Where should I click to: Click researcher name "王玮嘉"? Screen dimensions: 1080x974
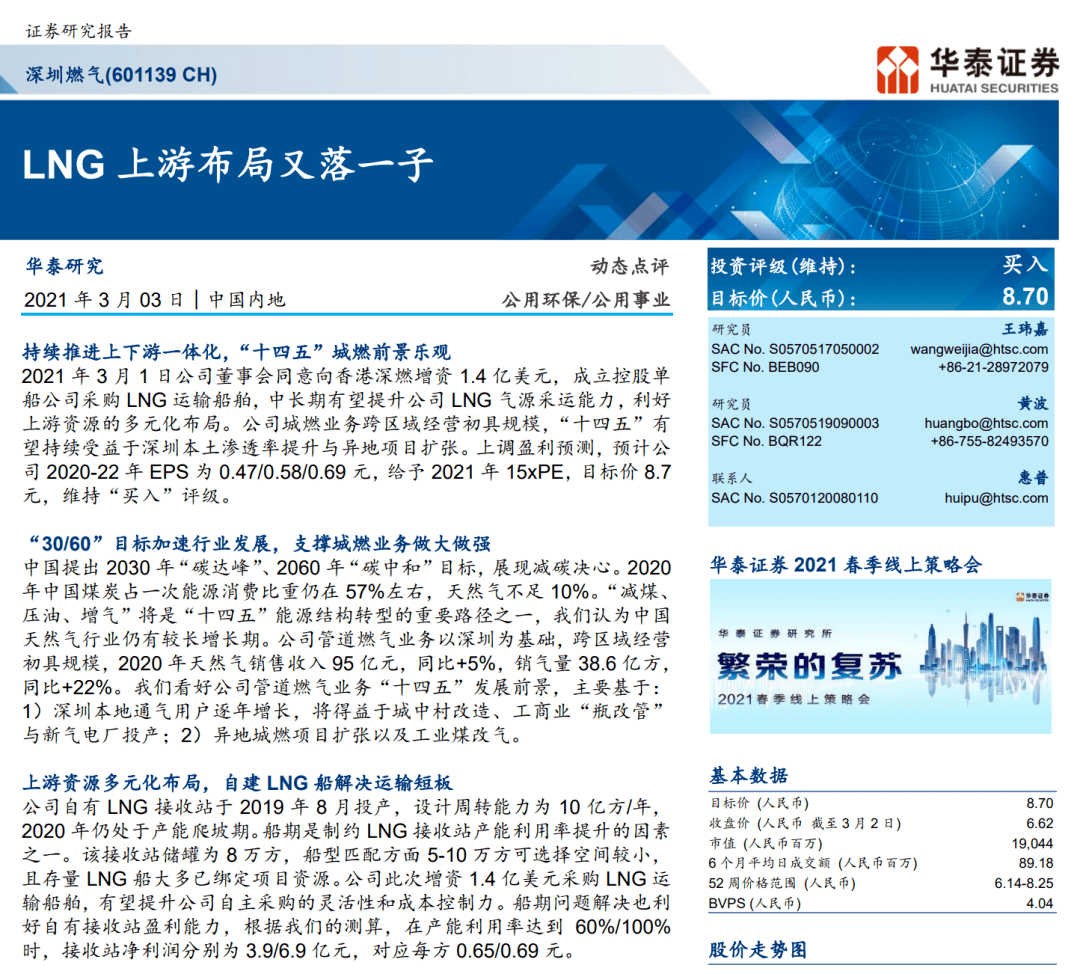(x=1025, y=329)
